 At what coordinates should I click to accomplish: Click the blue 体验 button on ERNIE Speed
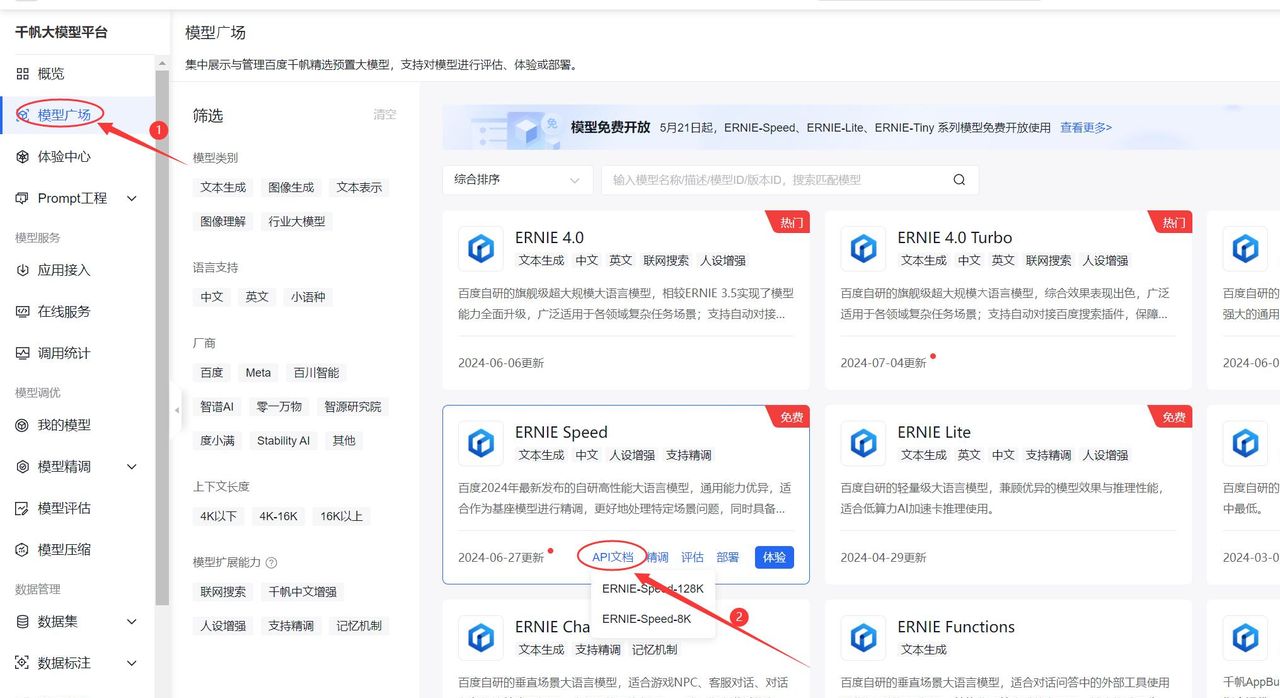774,558
